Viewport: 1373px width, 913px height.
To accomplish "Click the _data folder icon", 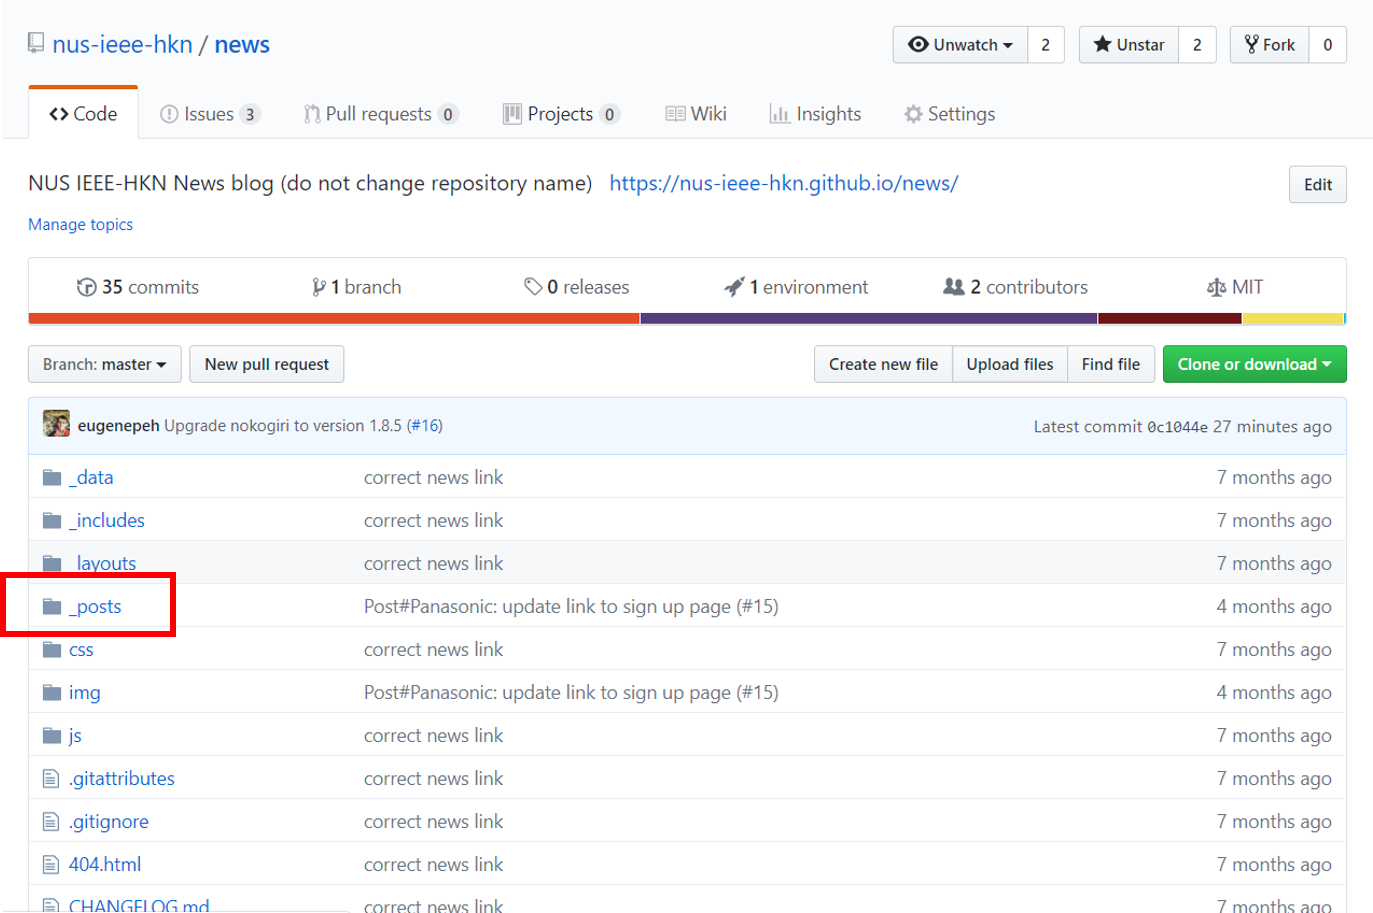I will pos(52,477).
